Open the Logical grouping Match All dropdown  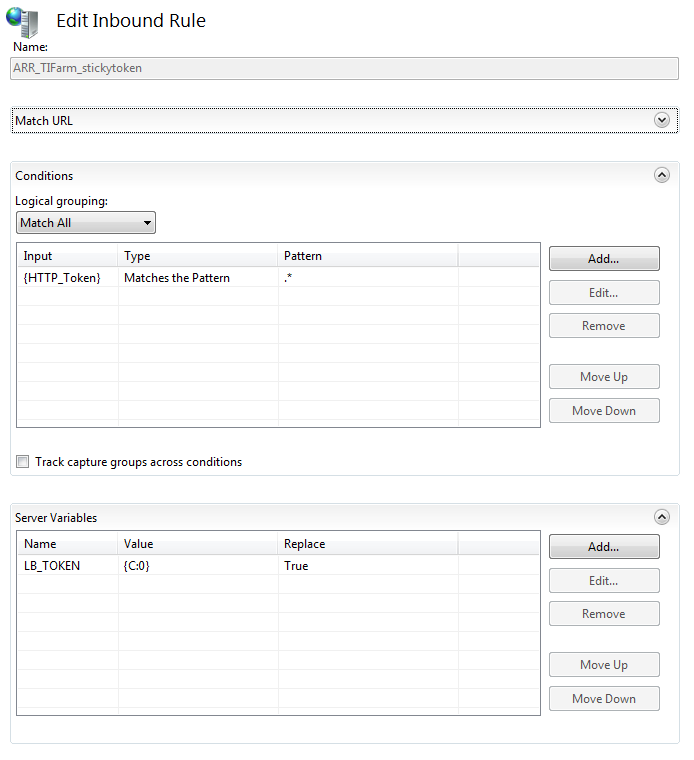pos(86,222)
